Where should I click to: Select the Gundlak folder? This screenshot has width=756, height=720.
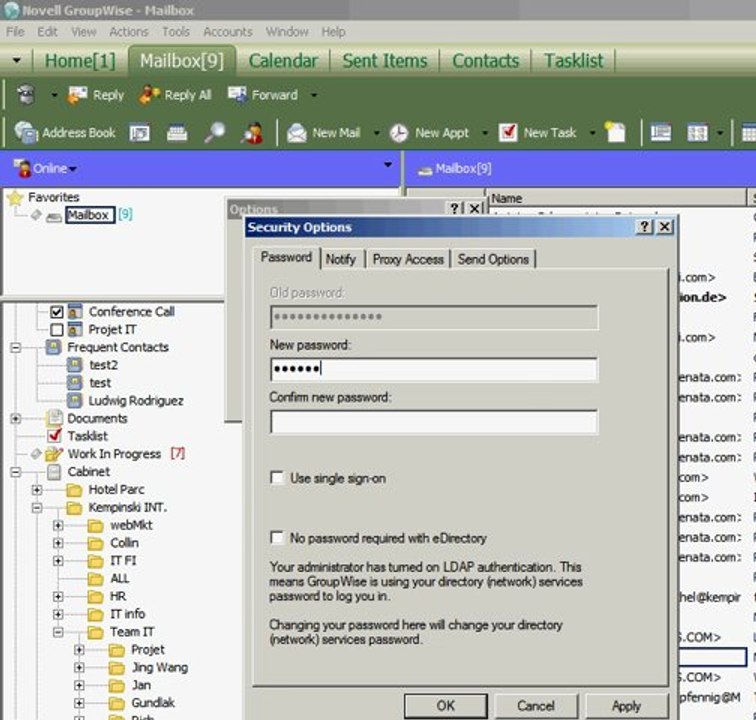point(153,703)
